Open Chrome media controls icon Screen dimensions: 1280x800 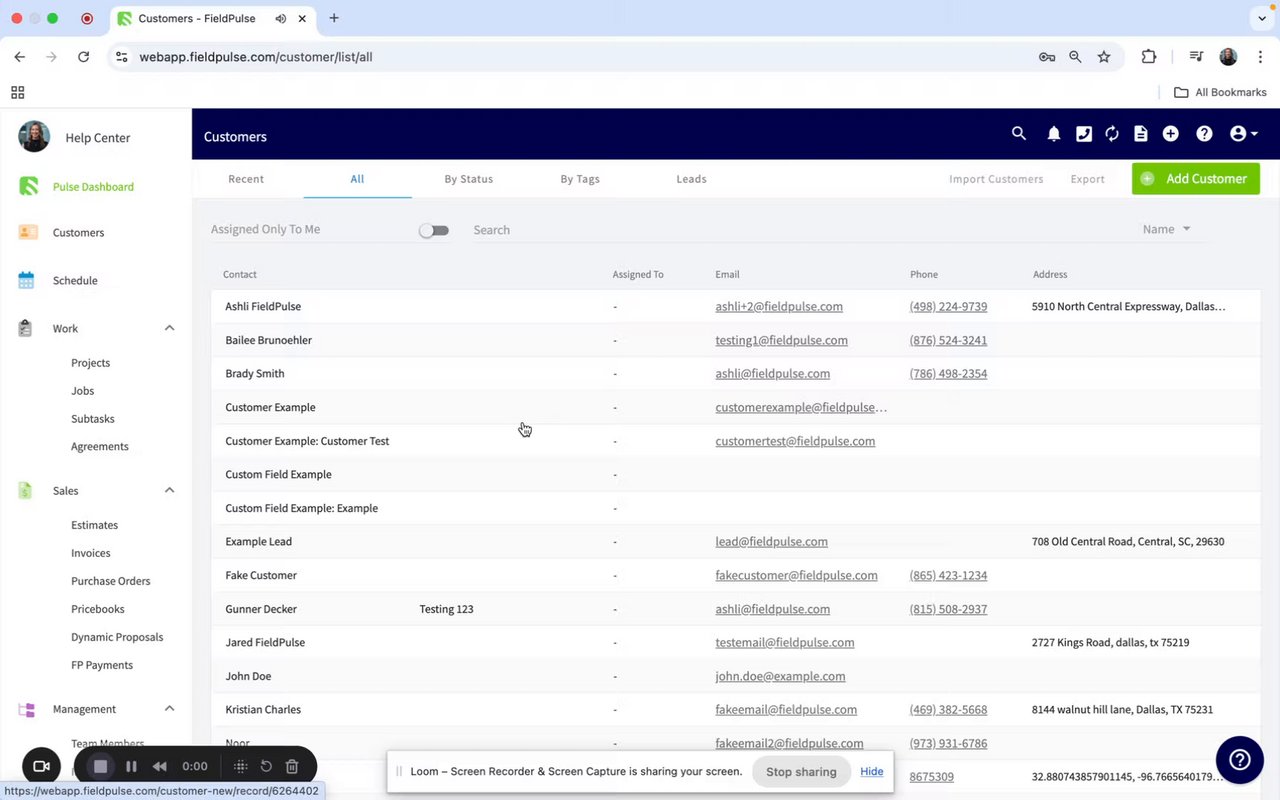pyautogui.click(x=1196, y=57)
